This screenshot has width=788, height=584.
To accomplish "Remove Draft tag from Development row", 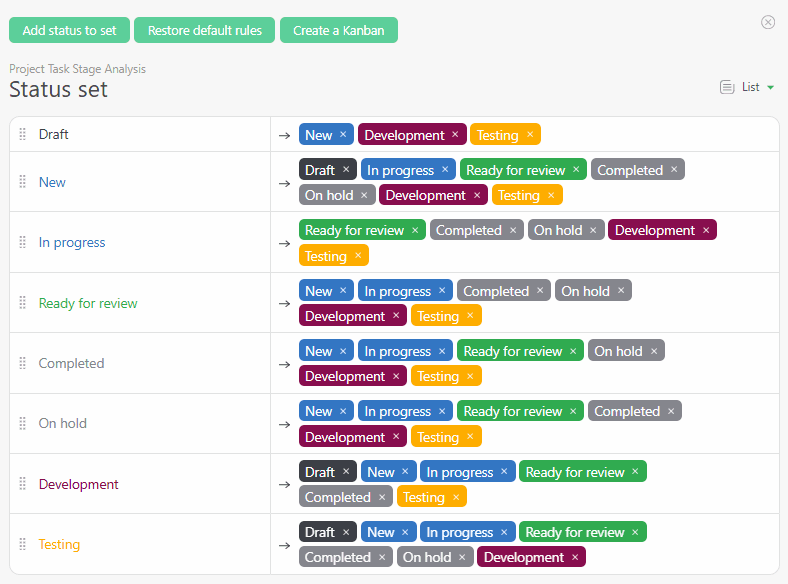I will pyautogui.click(x=346, y=472).
